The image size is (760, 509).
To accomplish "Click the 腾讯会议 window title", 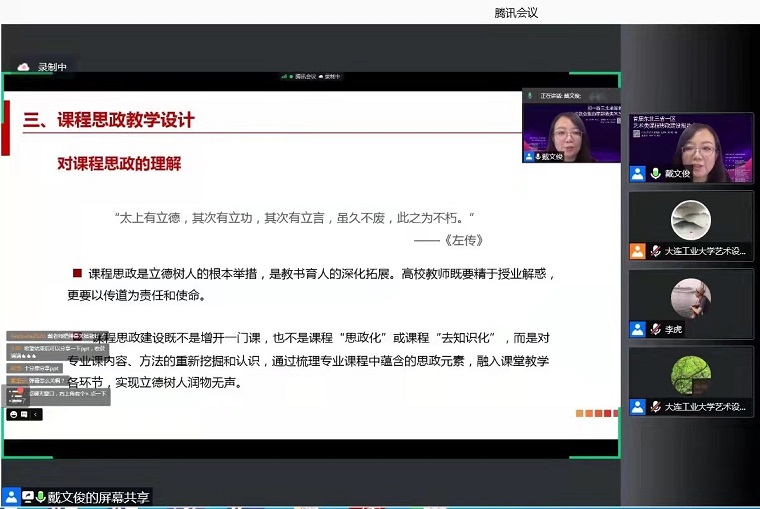I will [x=516, y=12].
